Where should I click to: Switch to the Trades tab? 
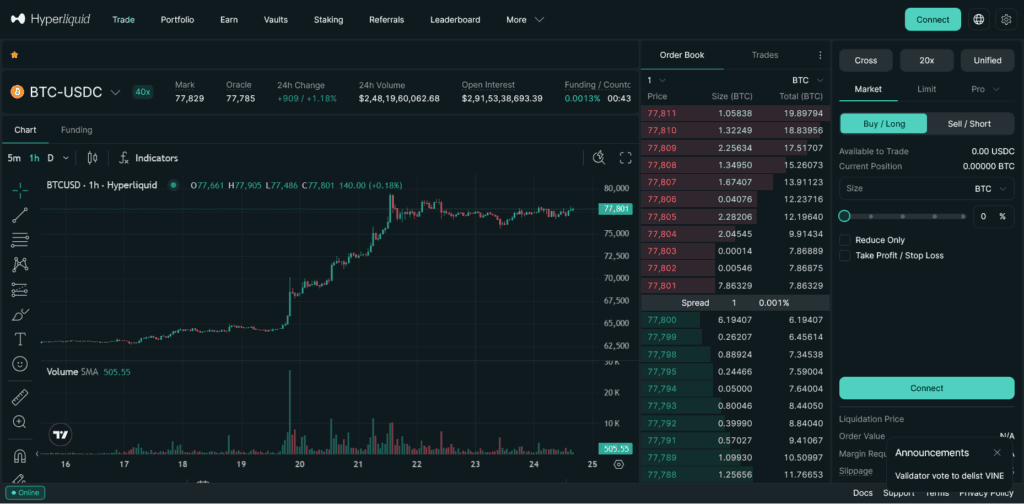coord(765,55)
